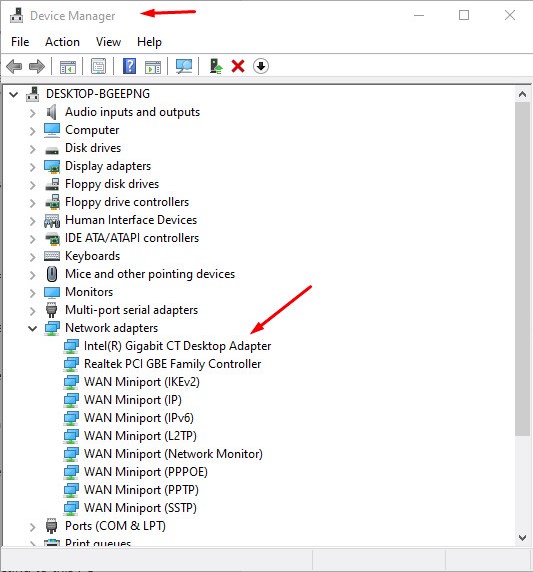
Task: Expand the Disk drives category
Action: pos(32,149)
